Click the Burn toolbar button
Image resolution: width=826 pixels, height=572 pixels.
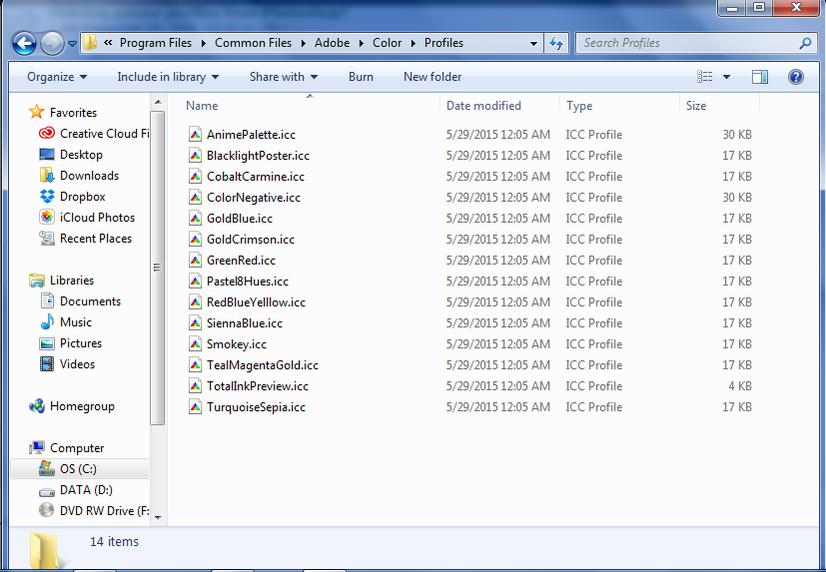point(361,77)
